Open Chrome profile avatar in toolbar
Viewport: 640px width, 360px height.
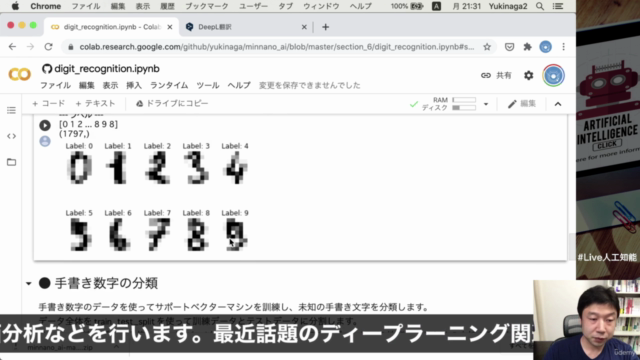click(545, 47)
